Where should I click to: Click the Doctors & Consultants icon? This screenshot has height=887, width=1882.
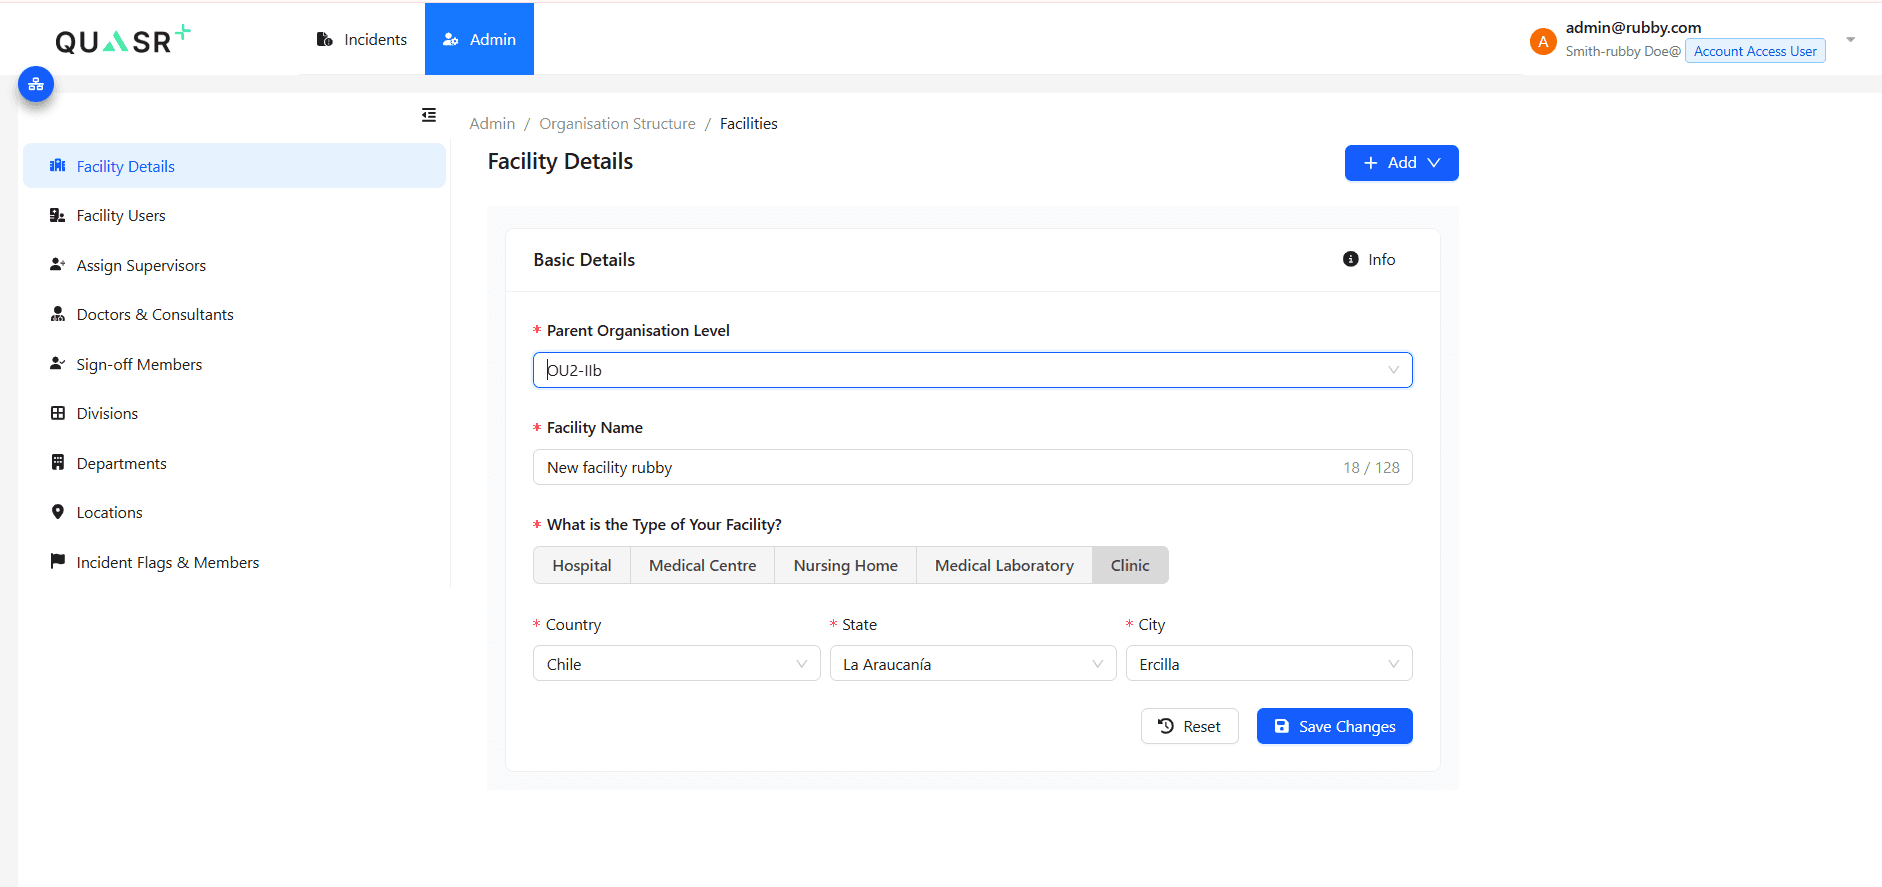tap(58, 314)
